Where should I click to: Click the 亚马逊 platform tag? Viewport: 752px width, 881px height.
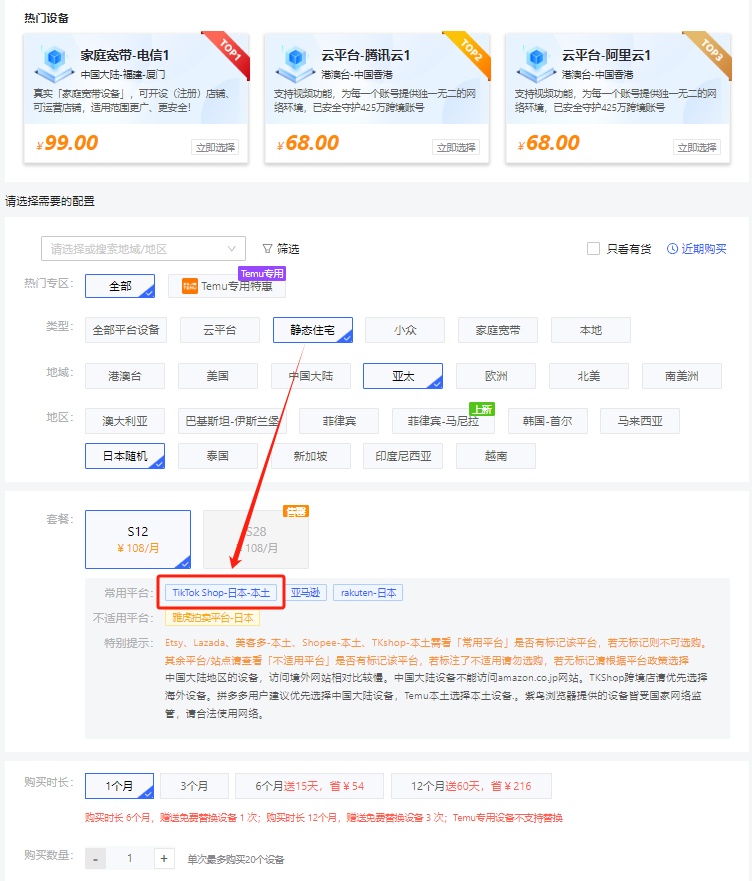click(305, 593)
